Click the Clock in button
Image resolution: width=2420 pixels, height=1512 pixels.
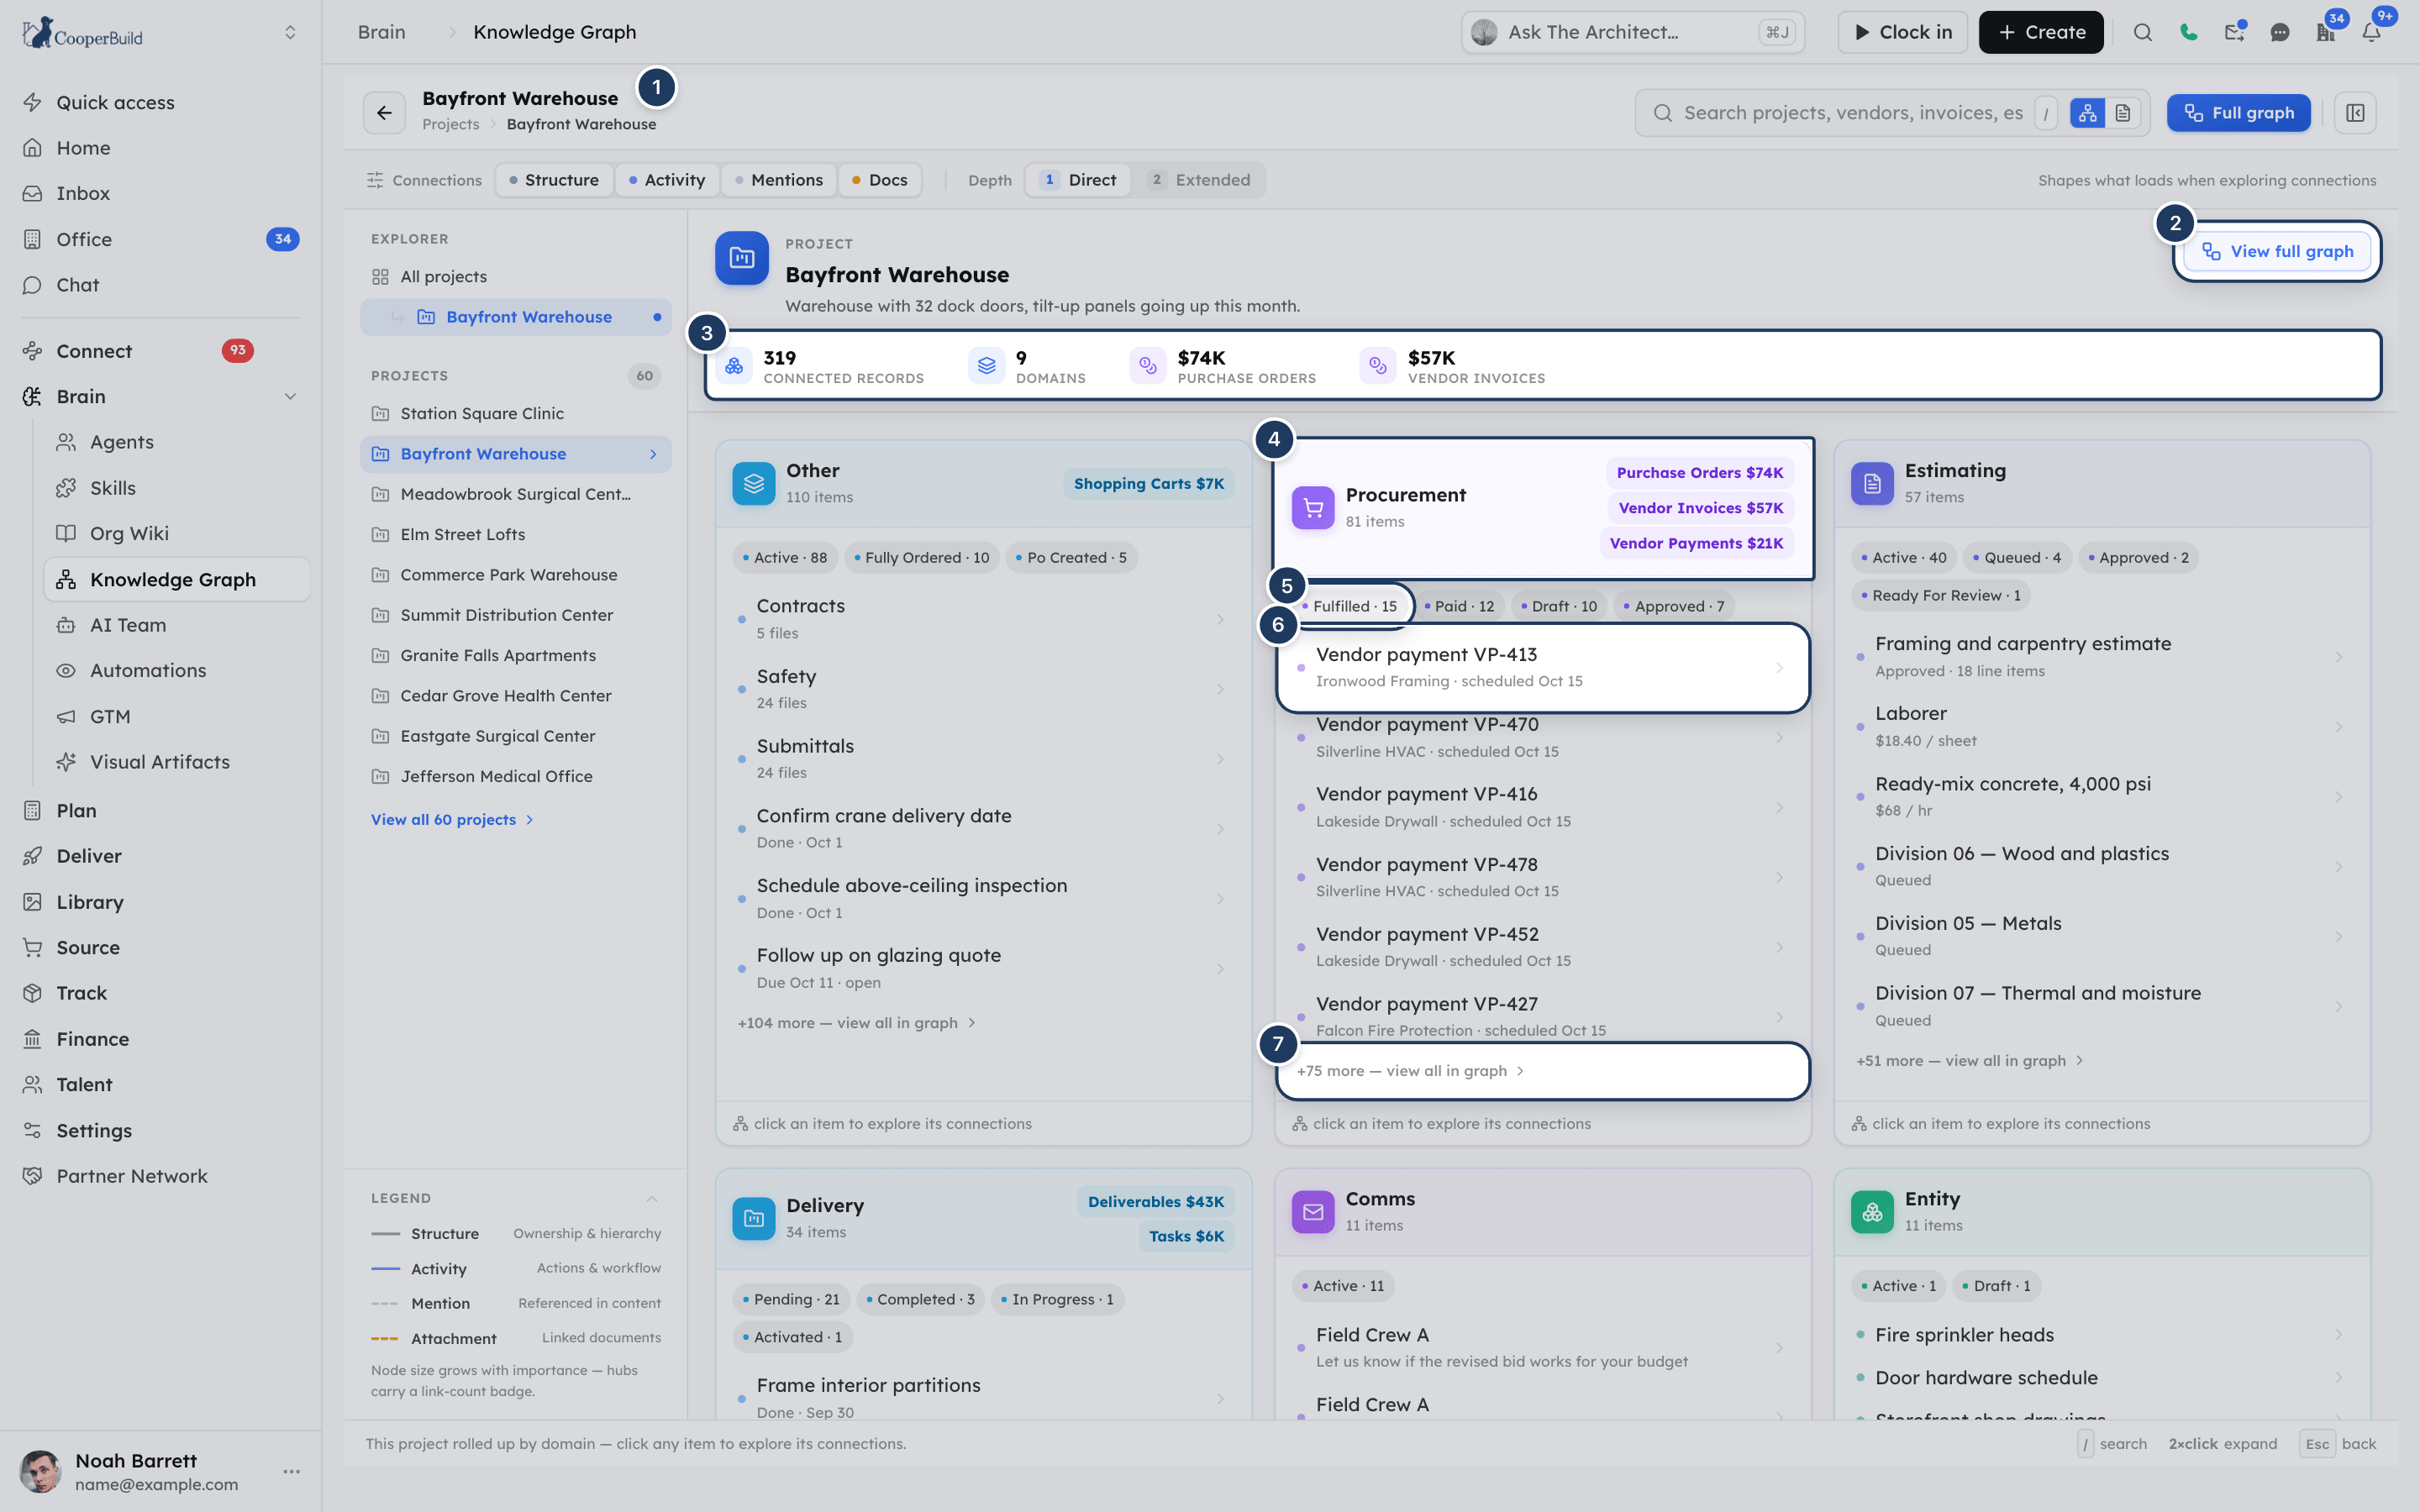tap(1902, 32)
